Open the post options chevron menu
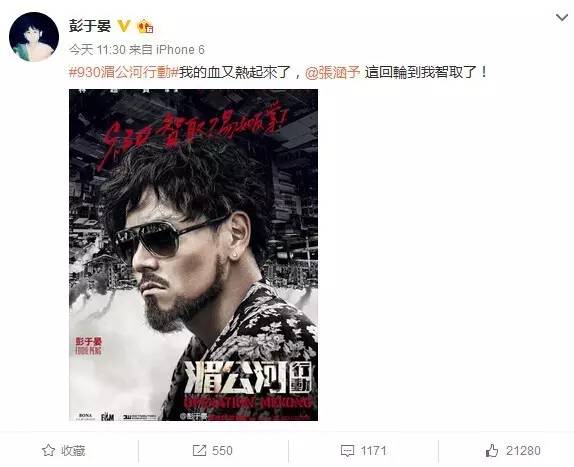This screenshot has width=574, height=467. [x=562, y=17]
